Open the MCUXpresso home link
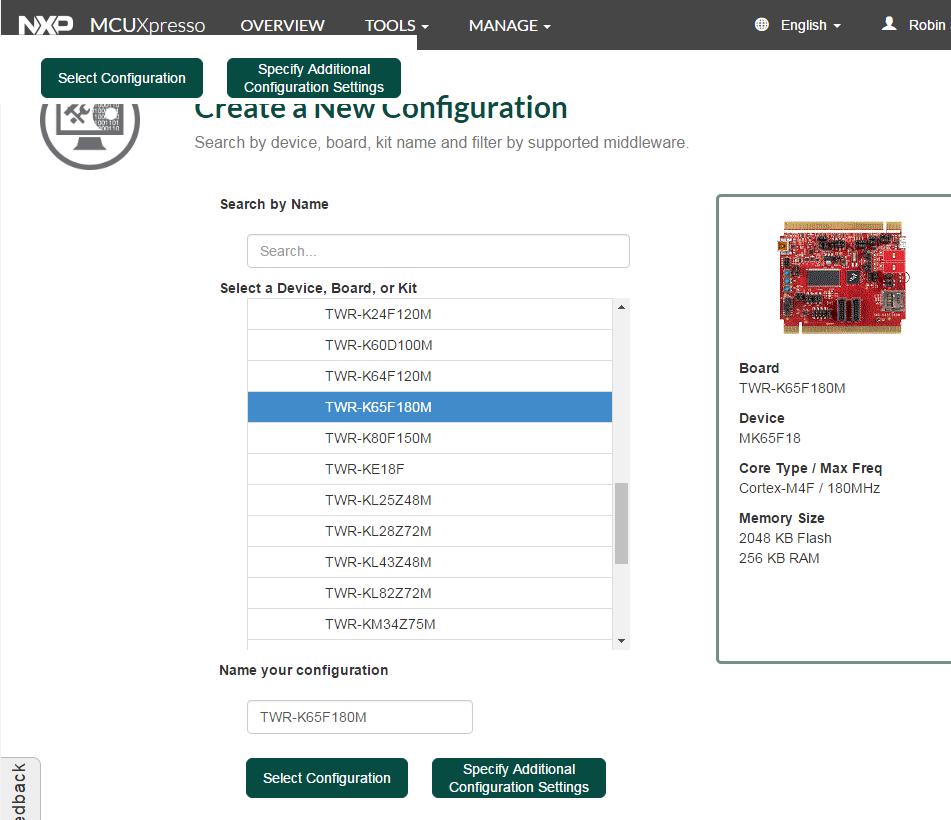Image resolution: width=951 pixels, height=820 pixels. [x=147, y=25]
